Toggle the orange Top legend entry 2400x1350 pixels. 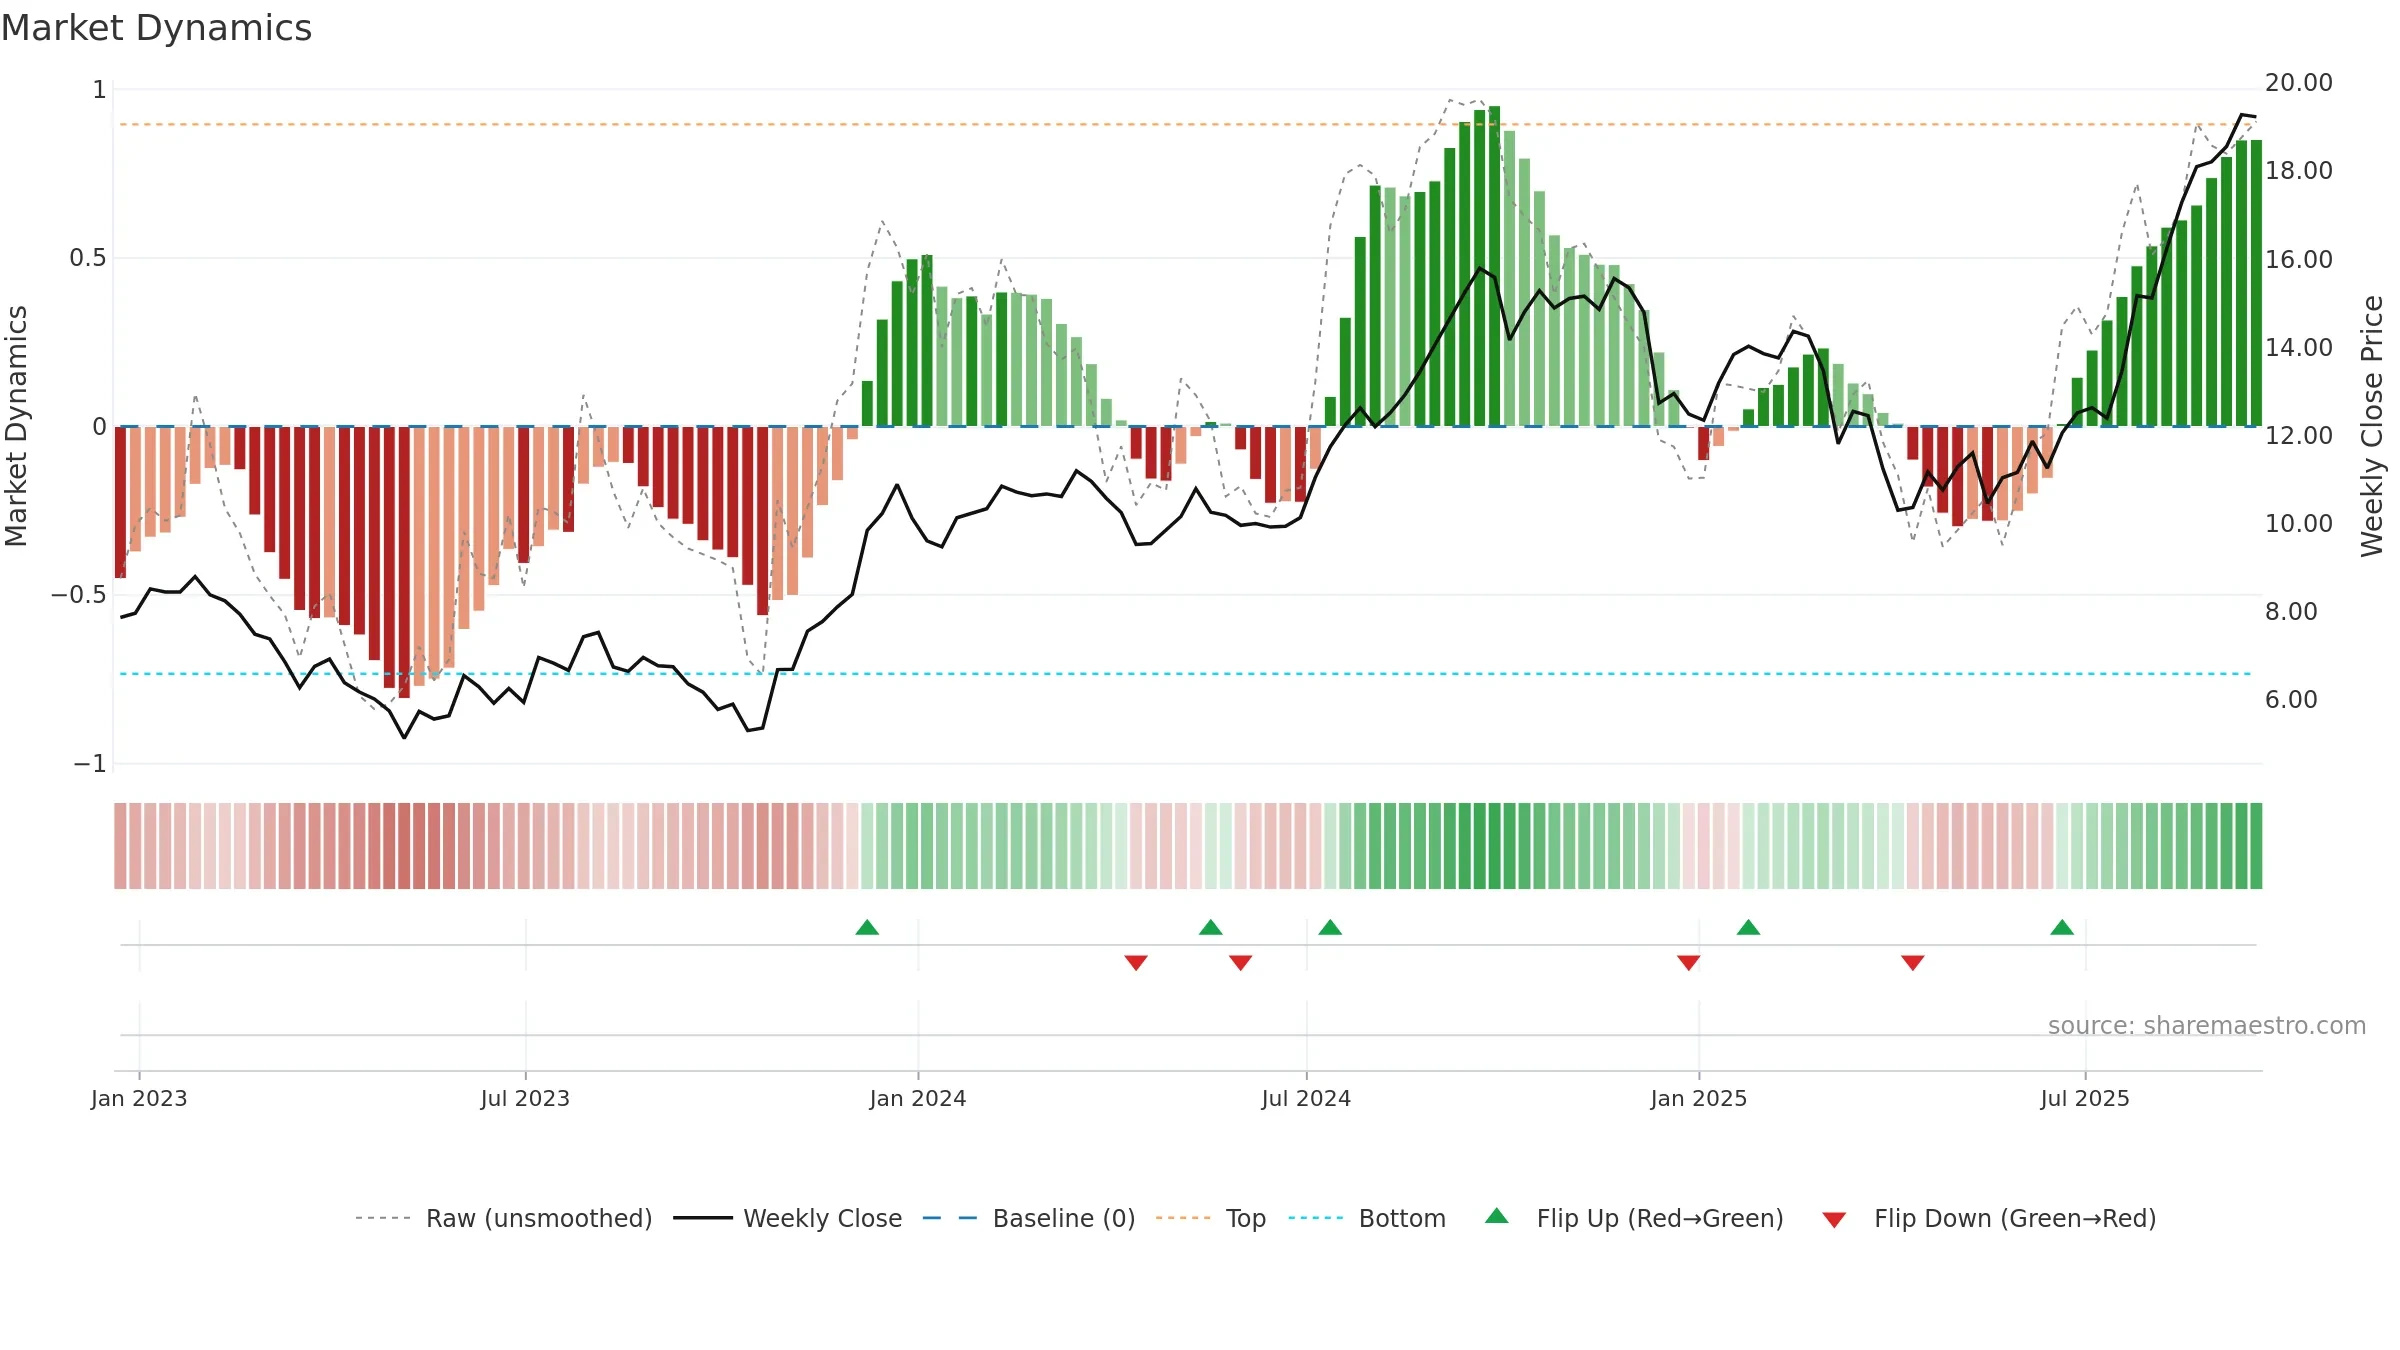tap(1211, 1218)
